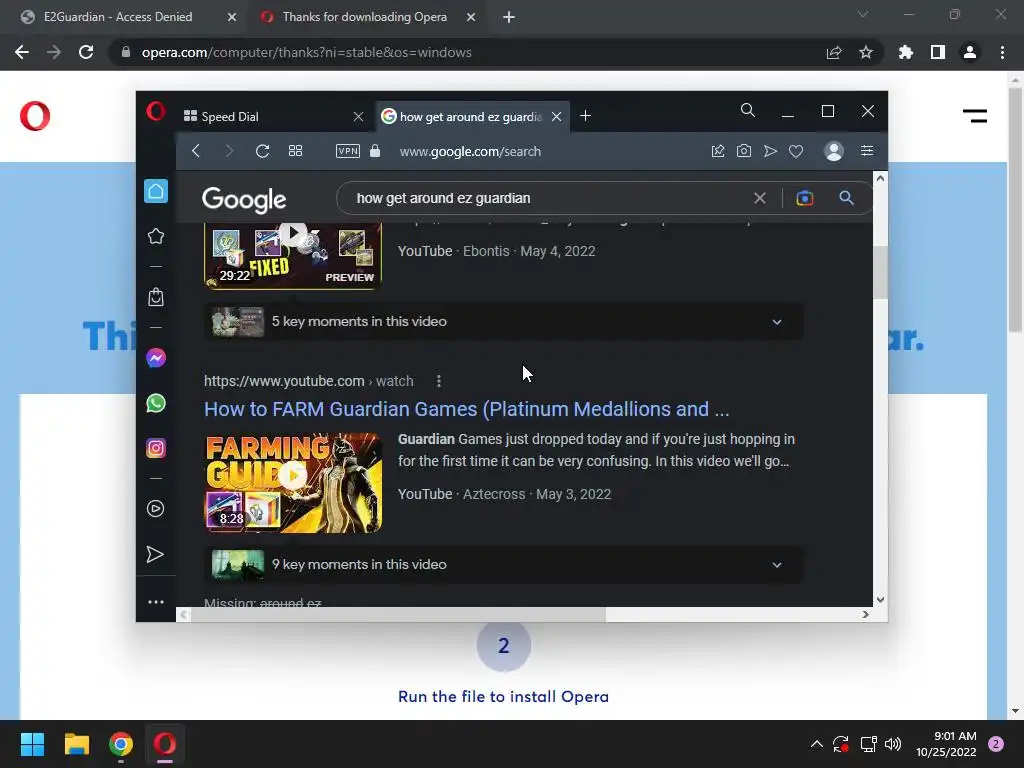
Task: Open the Player icon in Opera sidebar
Action: click(x=155, y=509)
